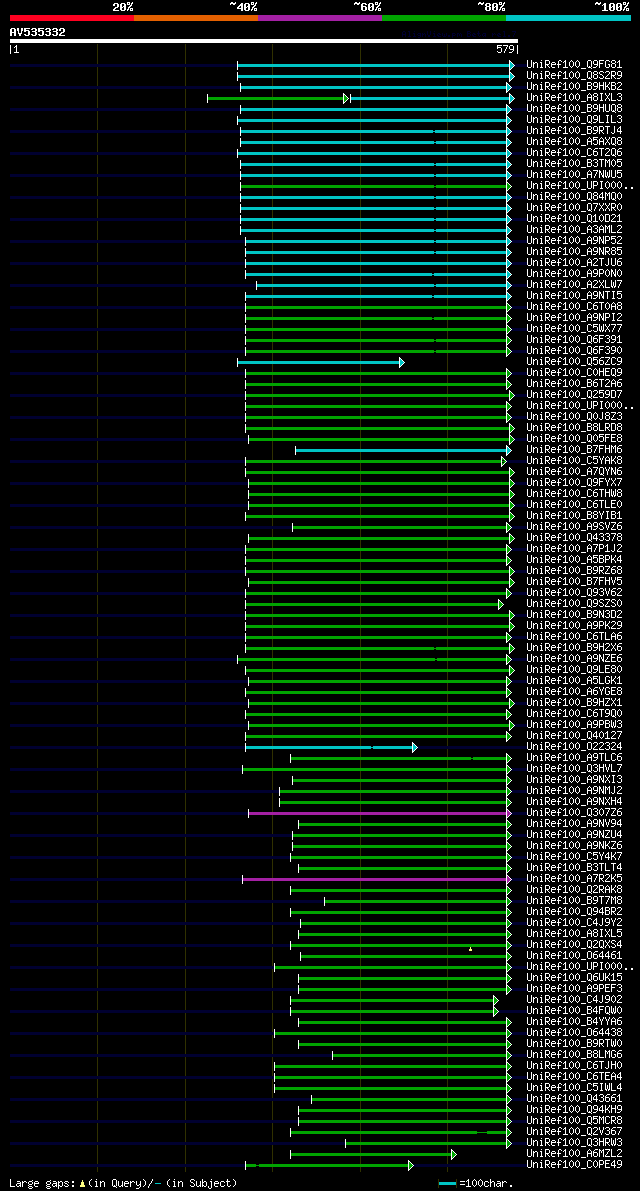Click the green ~80% identity legend segment
The width and height of the screenshot is (640, 1191).
444,17
